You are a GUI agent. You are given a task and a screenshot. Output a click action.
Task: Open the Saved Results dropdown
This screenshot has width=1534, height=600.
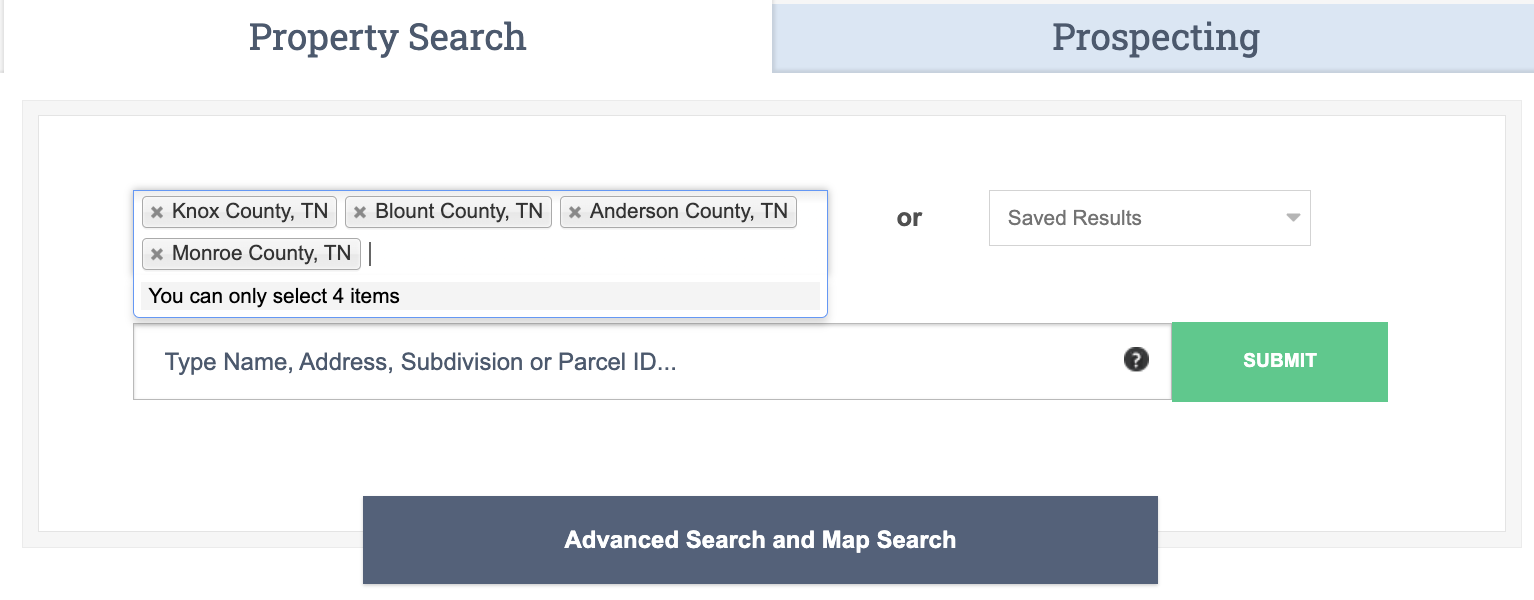click(1149, 217)
